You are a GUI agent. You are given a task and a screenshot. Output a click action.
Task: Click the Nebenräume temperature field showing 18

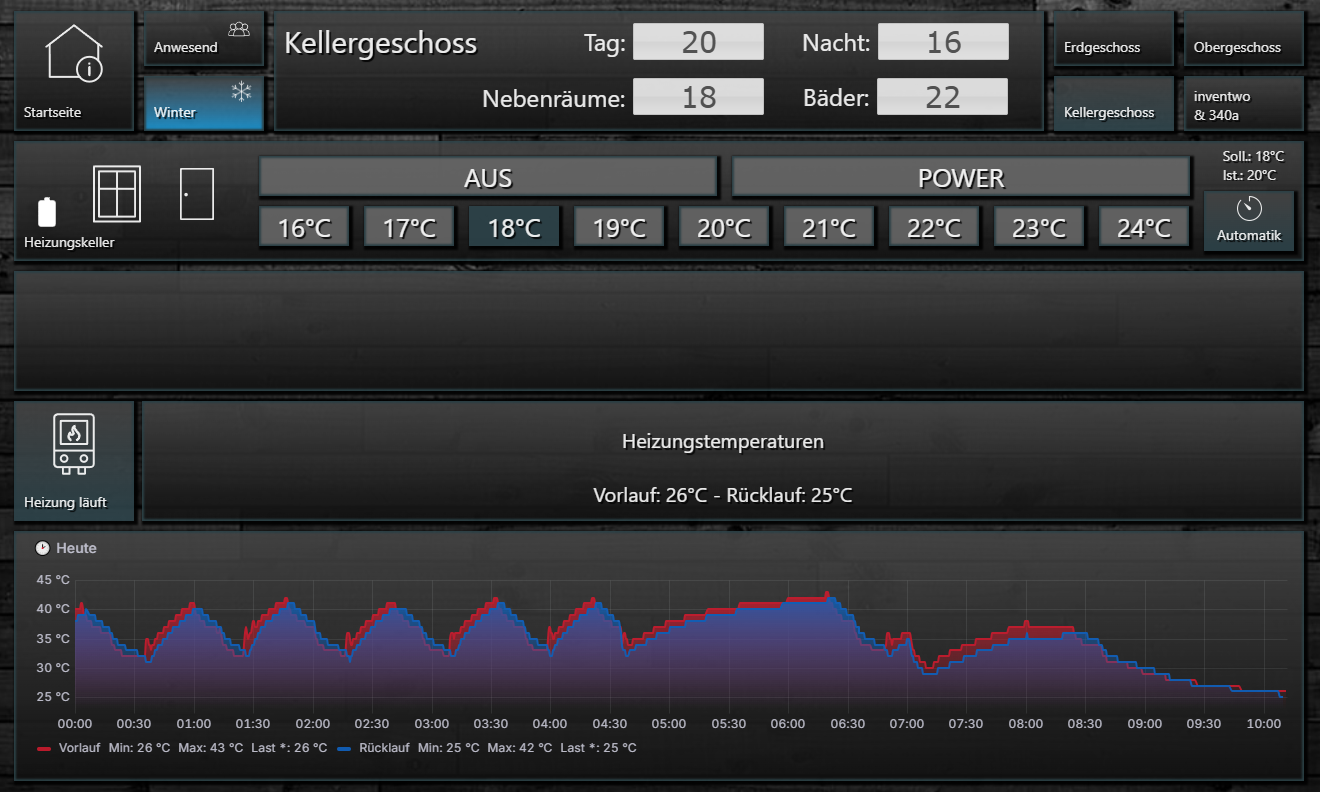coord(699,97)
